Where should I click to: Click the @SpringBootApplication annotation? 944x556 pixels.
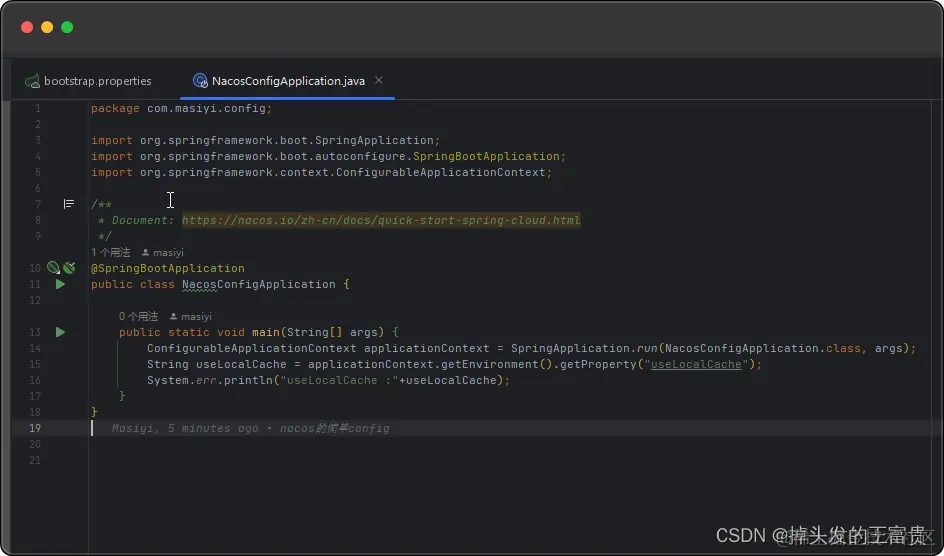point(168,268)
